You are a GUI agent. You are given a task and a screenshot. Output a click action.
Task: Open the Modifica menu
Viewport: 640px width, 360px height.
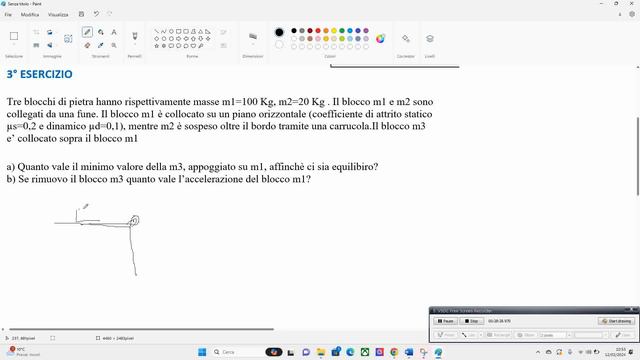pos(30,14)
